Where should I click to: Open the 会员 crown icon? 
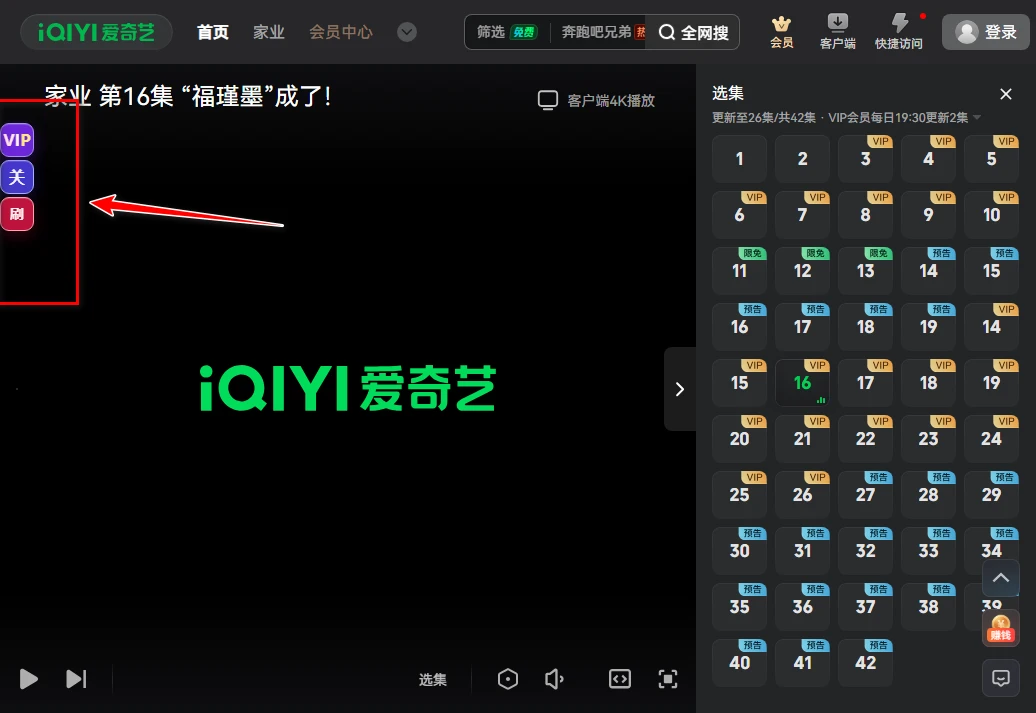(x=782, y=32)
